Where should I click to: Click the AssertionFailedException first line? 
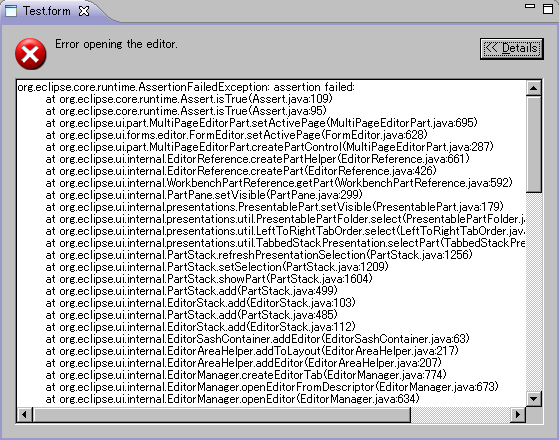coord(186,87)
